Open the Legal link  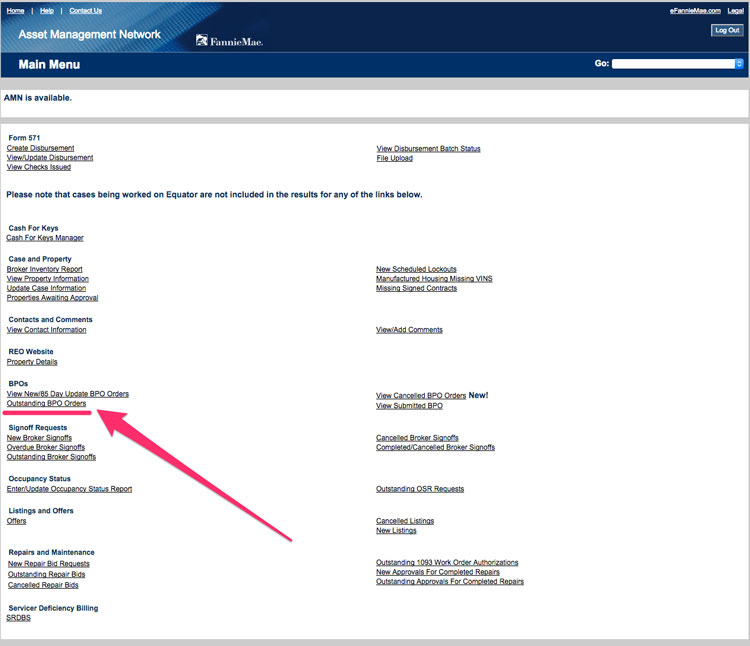736,11
